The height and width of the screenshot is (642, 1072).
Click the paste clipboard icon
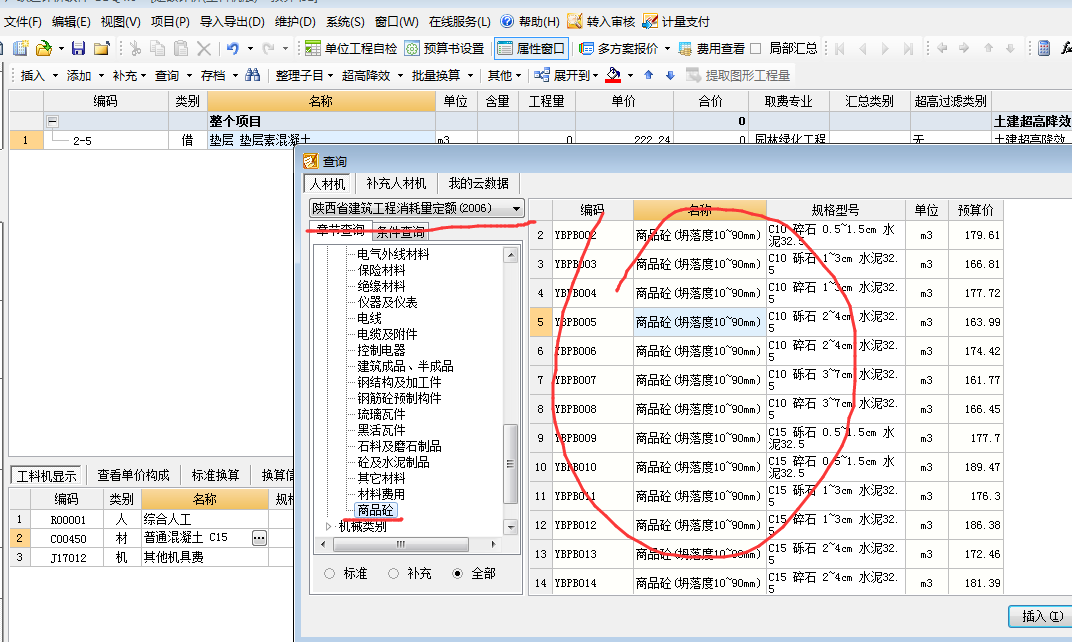[x=181, y=49]
